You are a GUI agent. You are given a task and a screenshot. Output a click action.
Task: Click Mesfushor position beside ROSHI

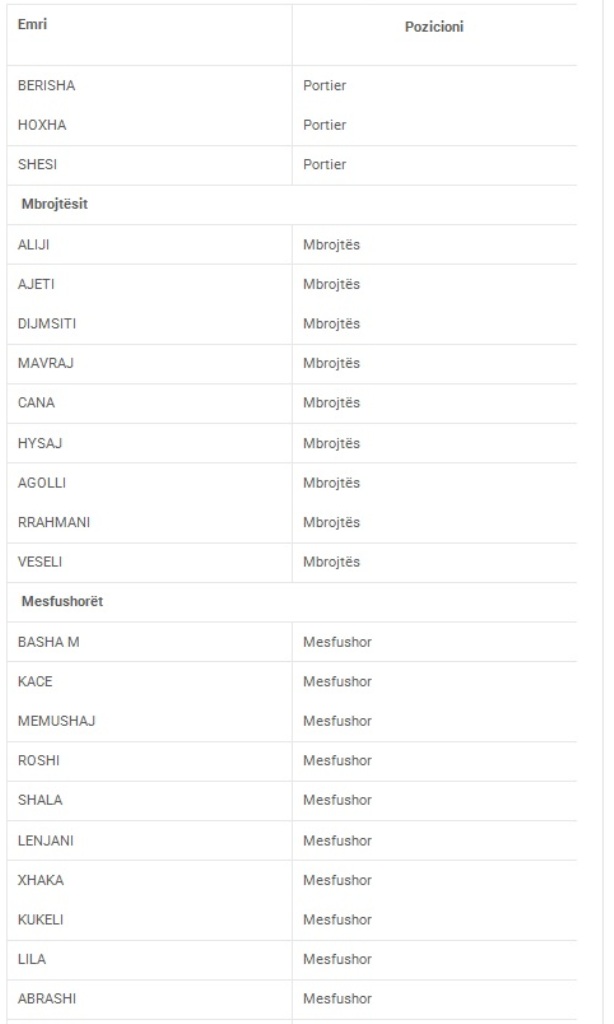[337, 761]
